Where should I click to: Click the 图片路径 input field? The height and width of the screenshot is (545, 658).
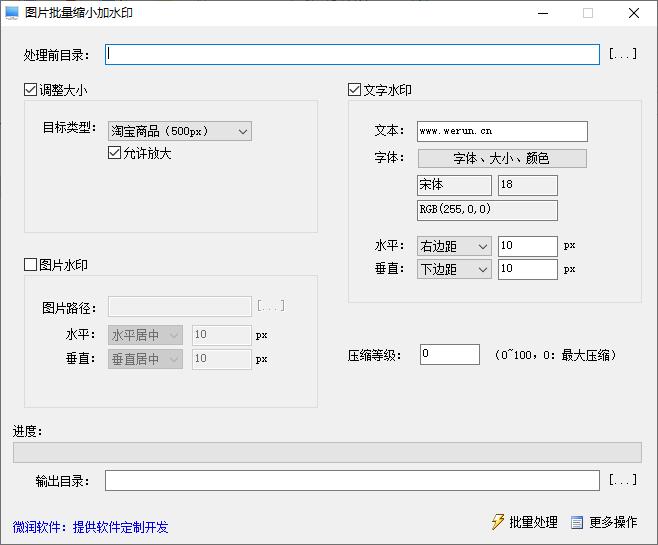click(x=180, y=306)
